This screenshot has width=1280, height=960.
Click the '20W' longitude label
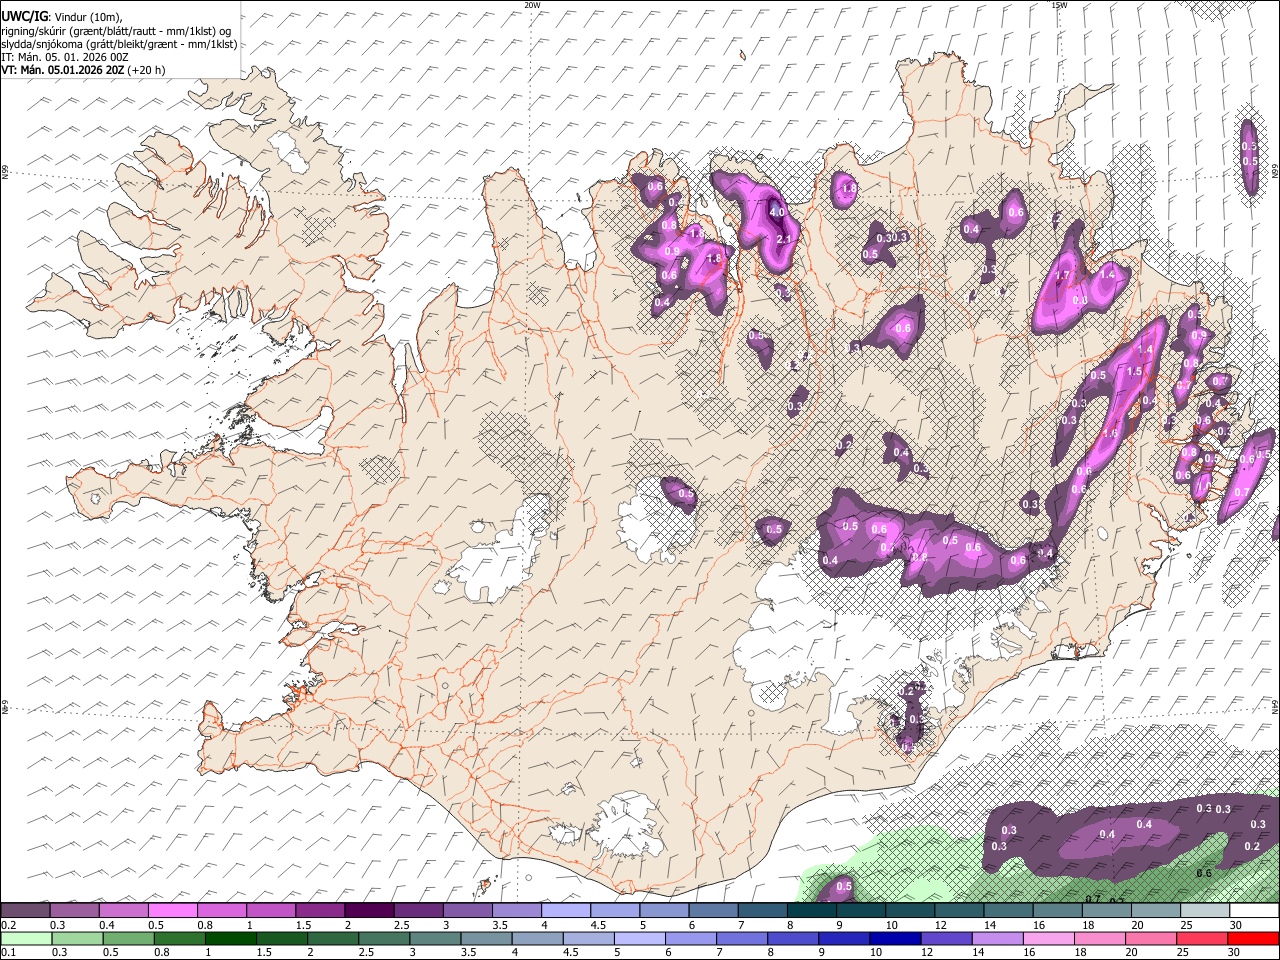pos(532,5)
